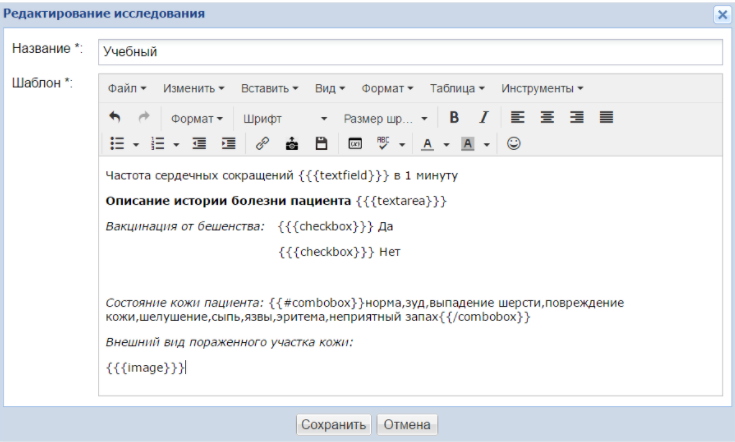
Task: Open text color picker arrow
Action: tap(446, 144)
